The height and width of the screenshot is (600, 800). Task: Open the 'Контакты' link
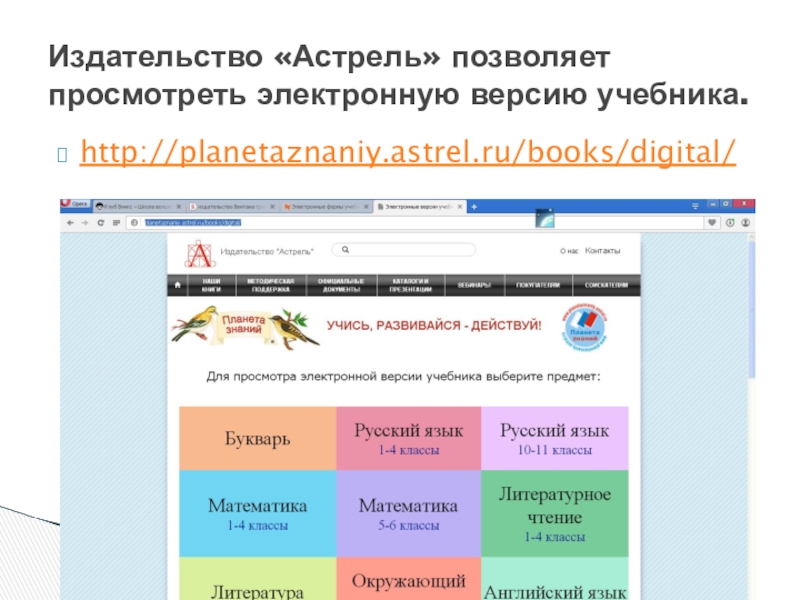[603, 251]
